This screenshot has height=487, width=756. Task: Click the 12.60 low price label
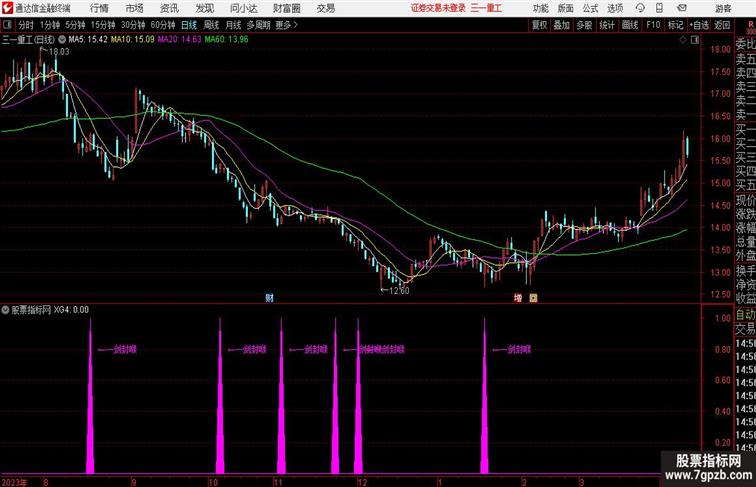[x=399, y=291]
